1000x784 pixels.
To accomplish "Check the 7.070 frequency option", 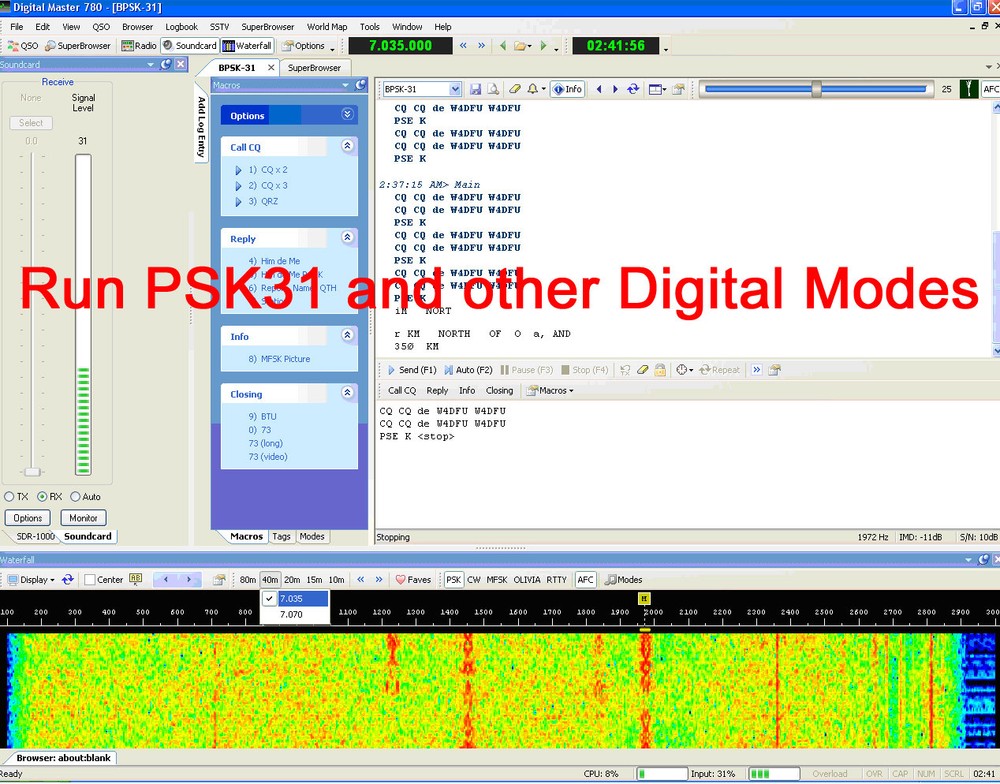I will 293,613.
